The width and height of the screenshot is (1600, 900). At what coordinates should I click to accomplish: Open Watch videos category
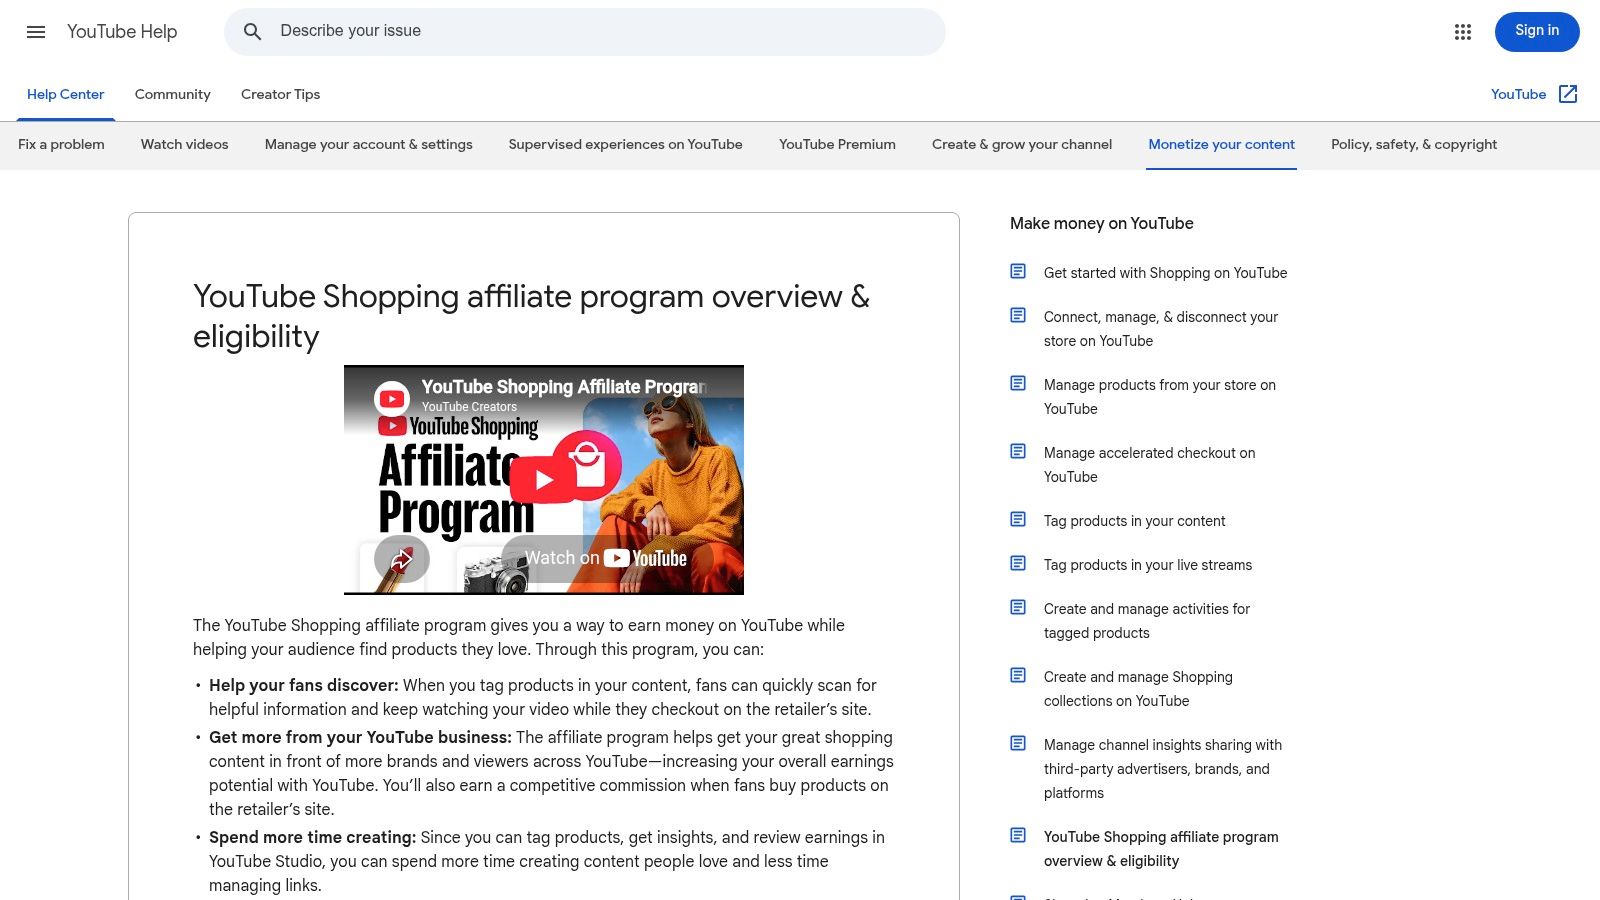click(x=184, y=144)
